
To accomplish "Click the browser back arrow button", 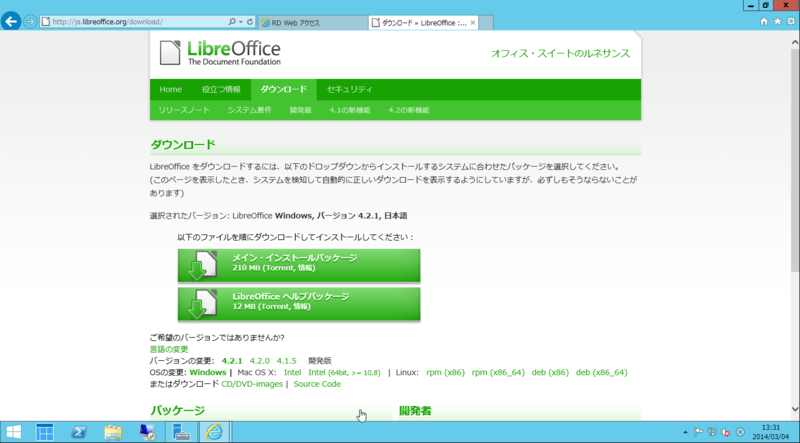I will (11, 21).
